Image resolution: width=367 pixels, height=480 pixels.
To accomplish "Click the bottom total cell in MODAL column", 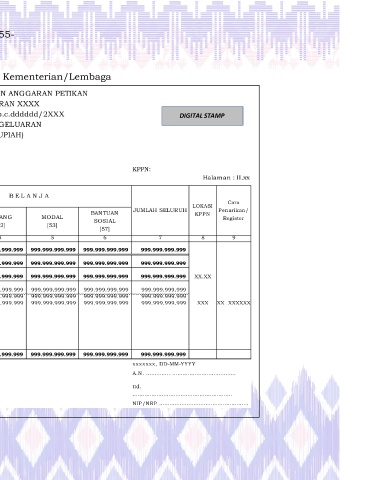I will point(53,354).
